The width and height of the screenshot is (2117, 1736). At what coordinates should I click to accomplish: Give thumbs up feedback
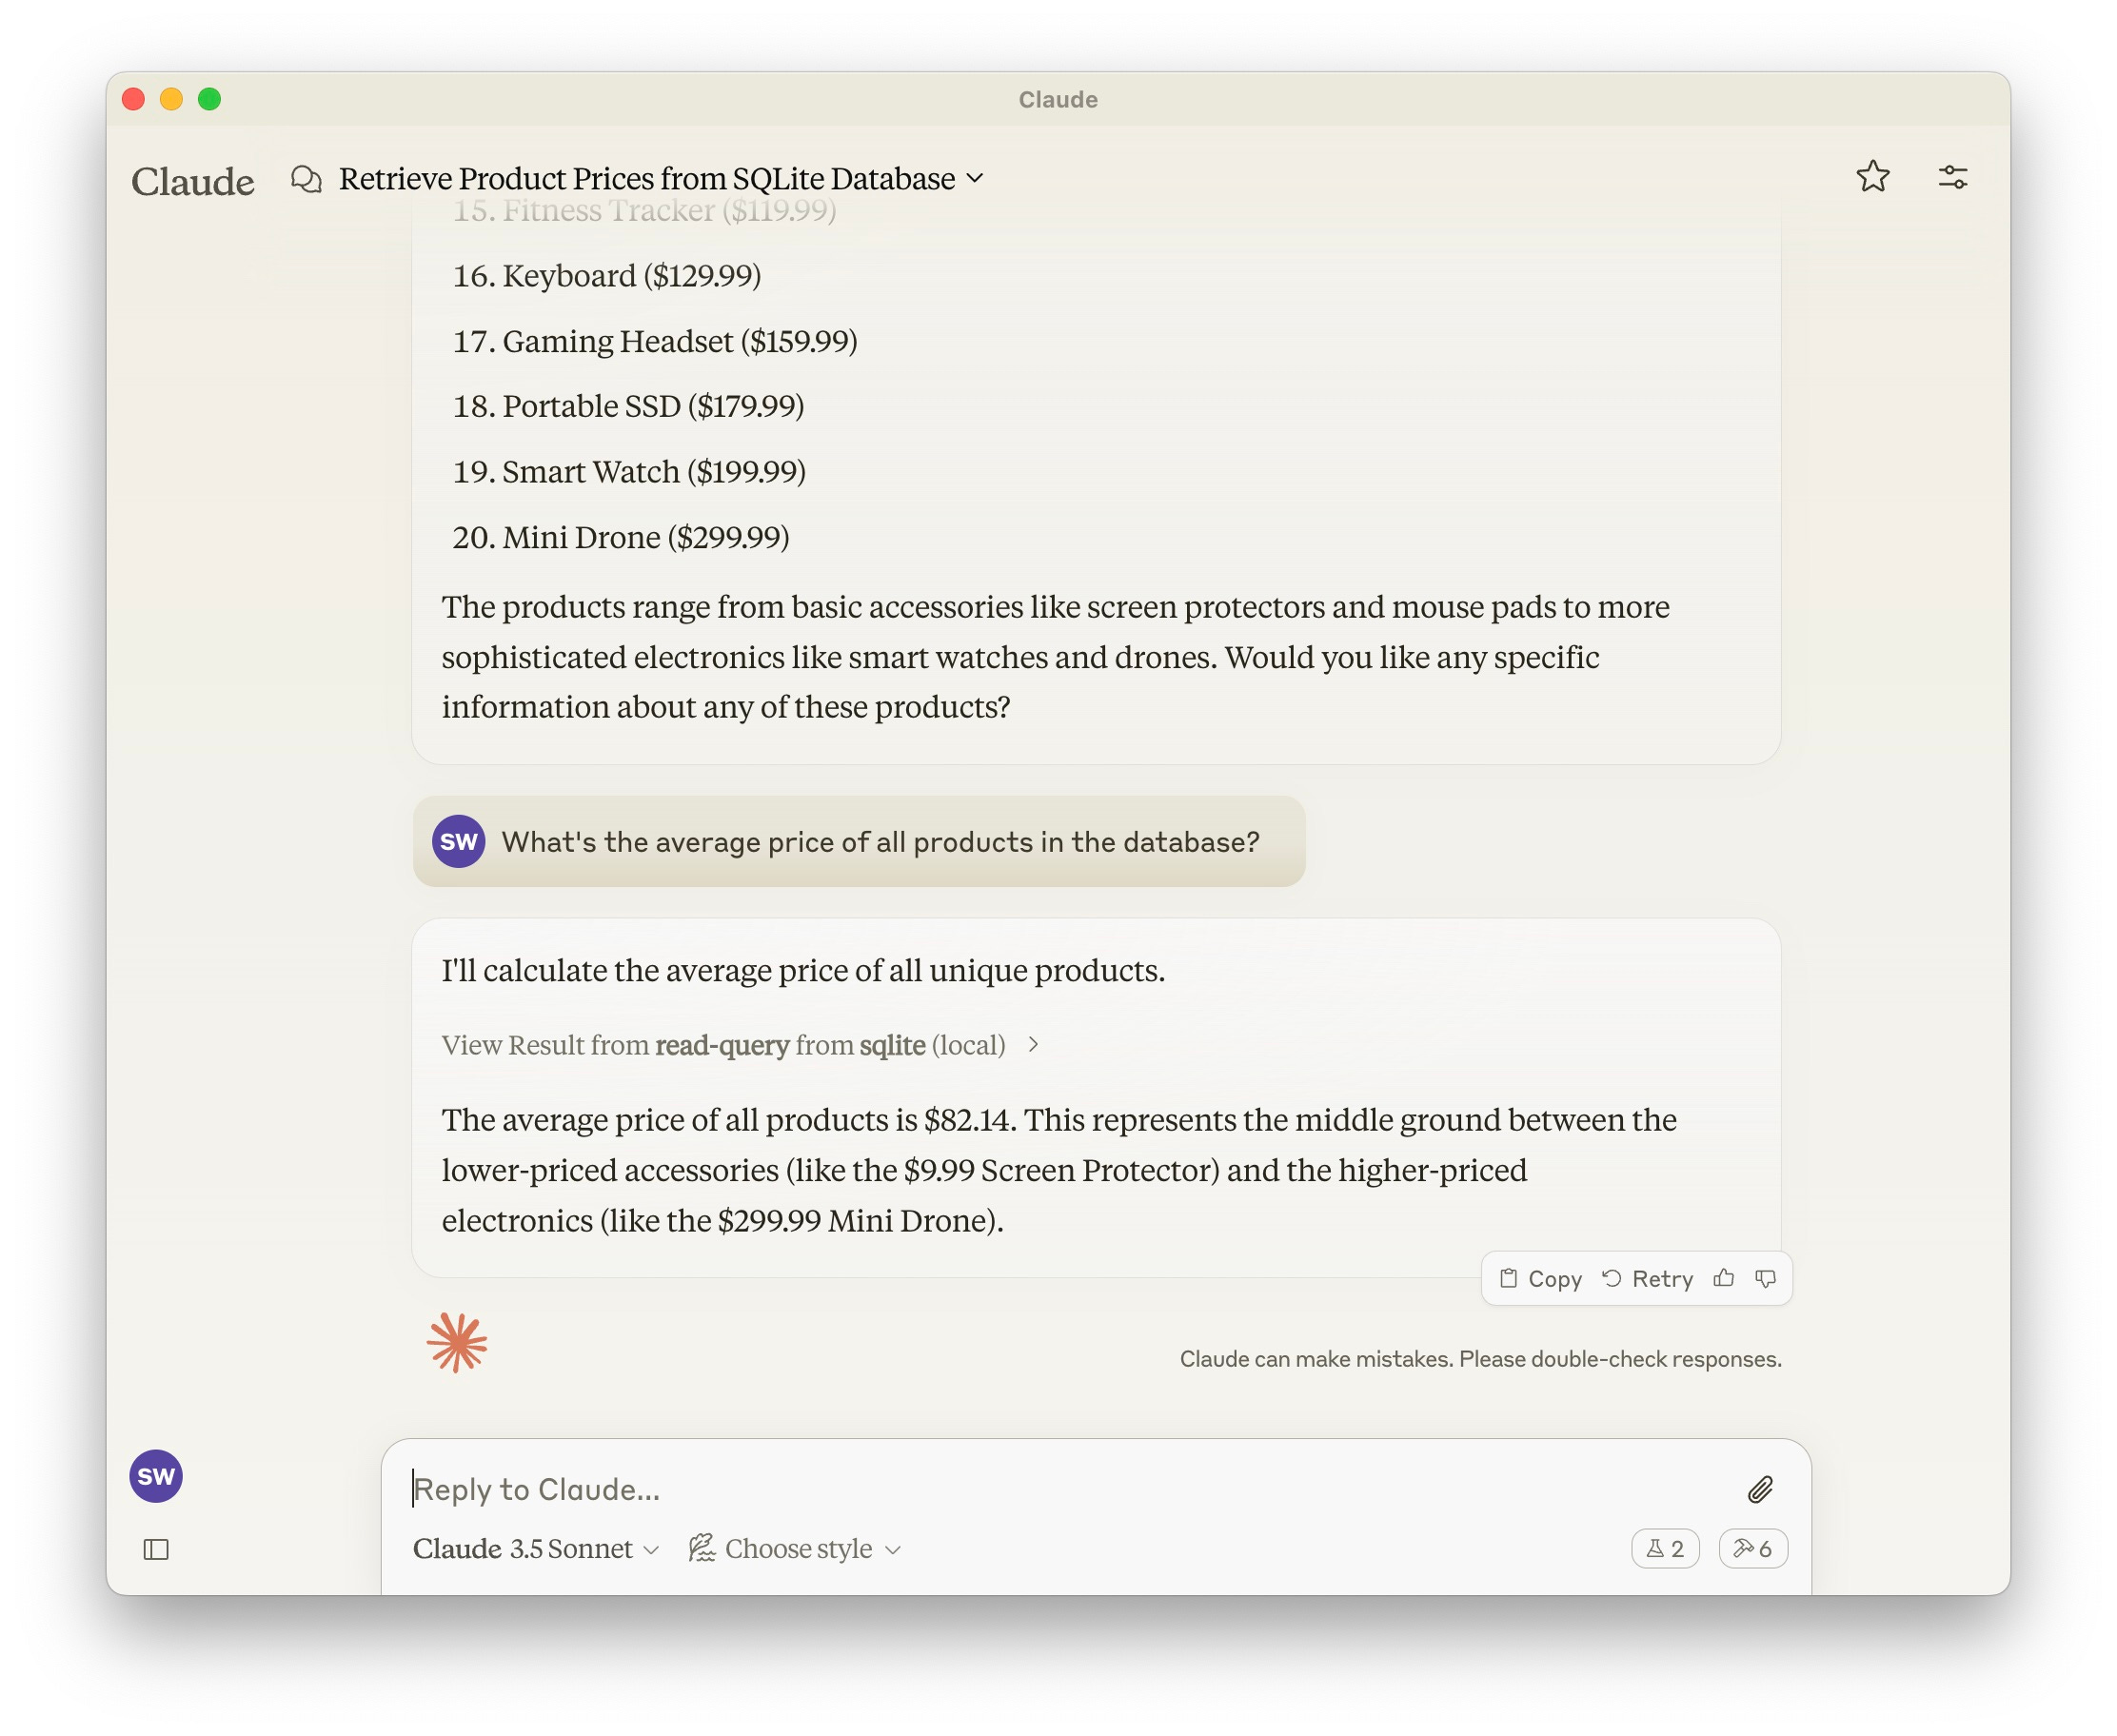[x=1723, y=1278]
